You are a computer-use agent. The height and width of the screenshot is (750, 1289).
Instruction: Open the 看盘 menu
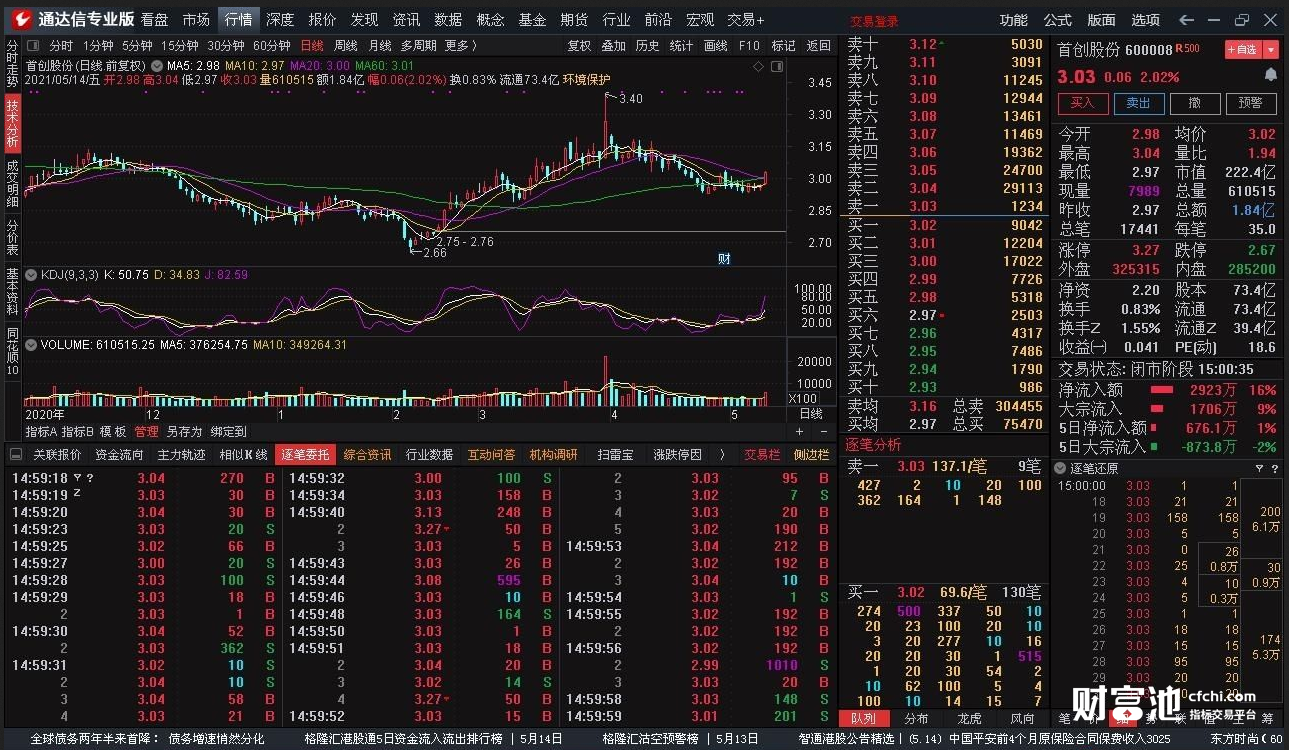(154, 19)
